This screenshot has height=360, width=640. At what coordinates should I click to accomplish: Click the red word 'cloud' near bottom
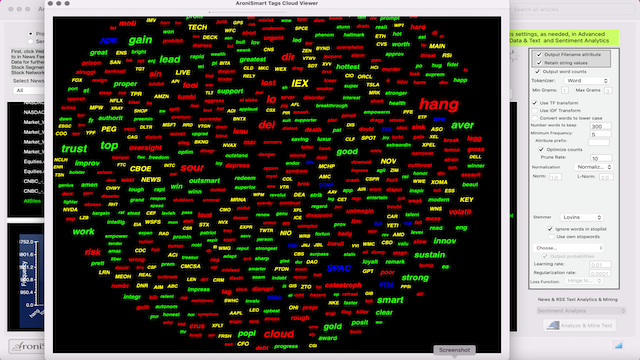pyautogui.click(x=279, y=334)
